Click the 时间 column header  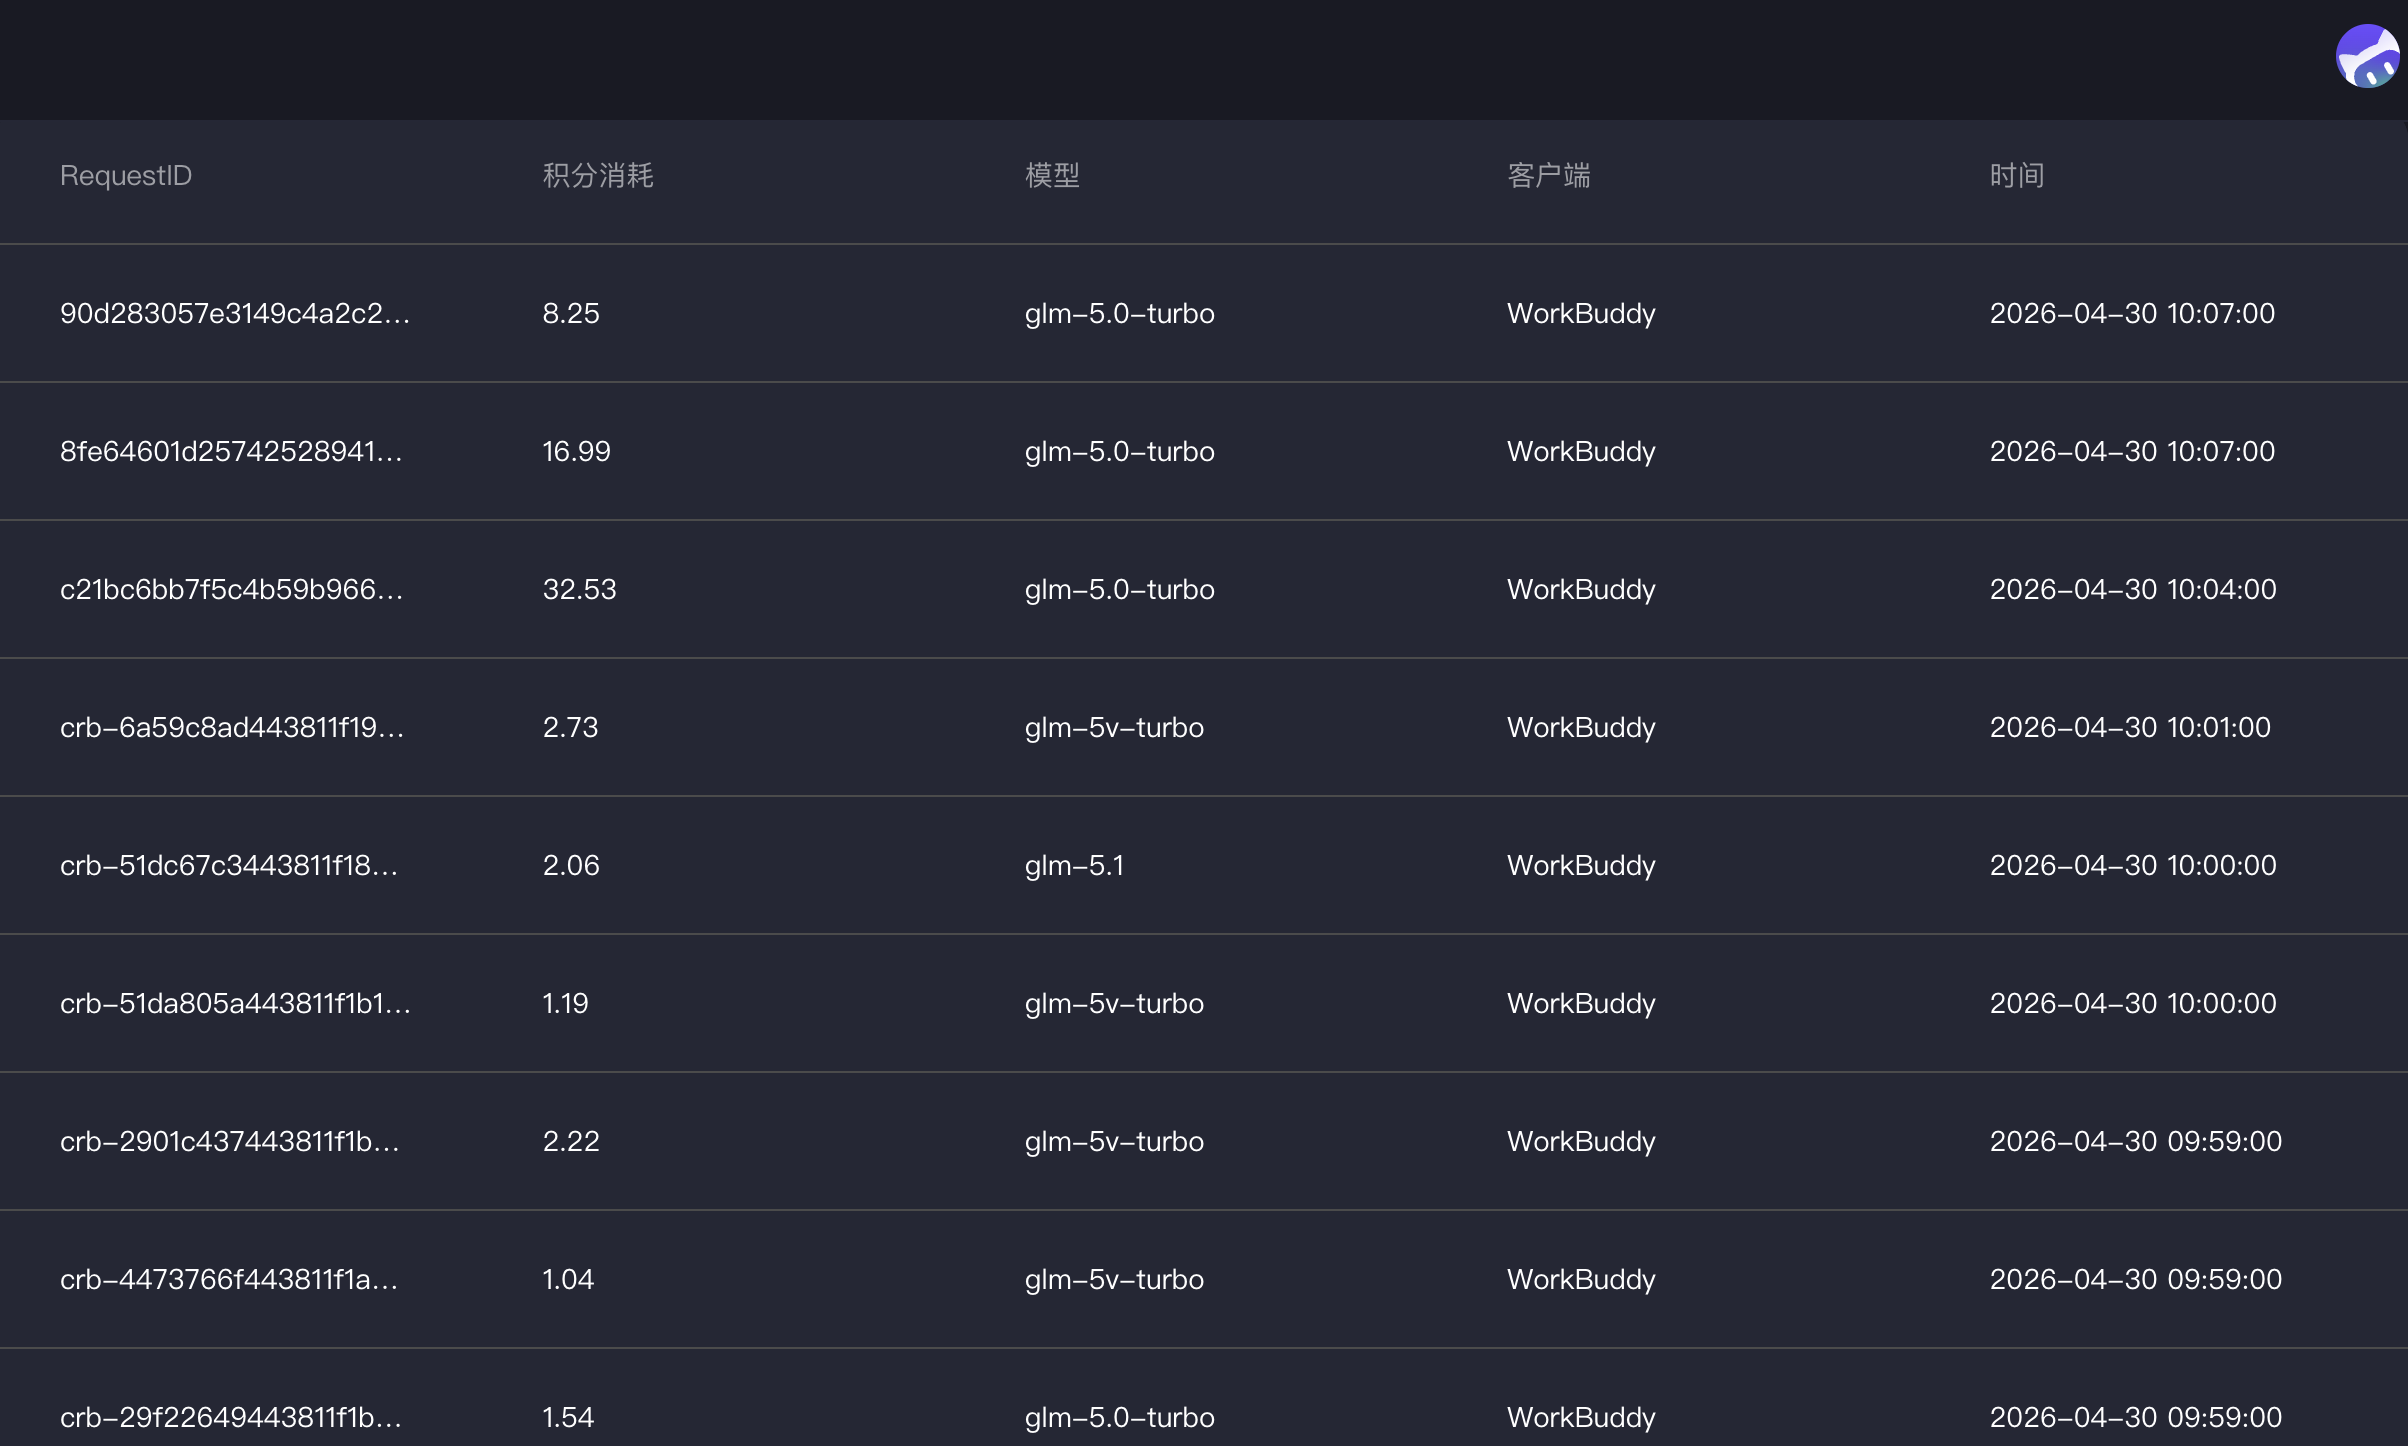(2016, 176)
